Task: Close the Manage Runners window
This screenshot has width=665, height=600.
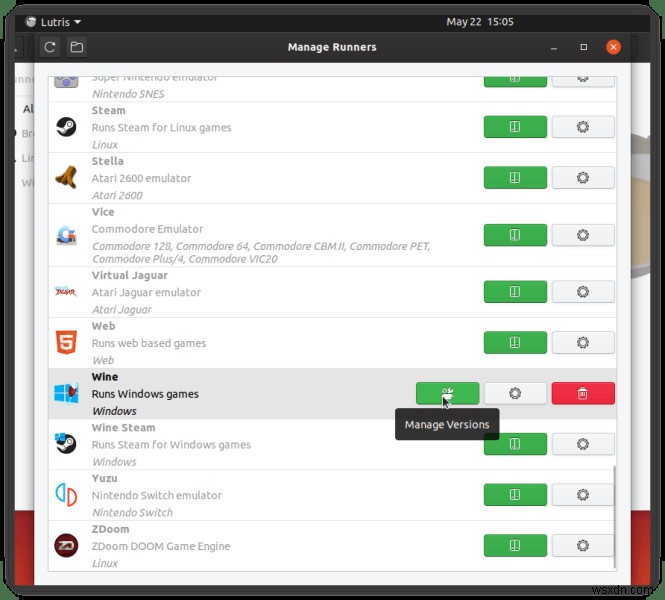Action: [613, 47]
